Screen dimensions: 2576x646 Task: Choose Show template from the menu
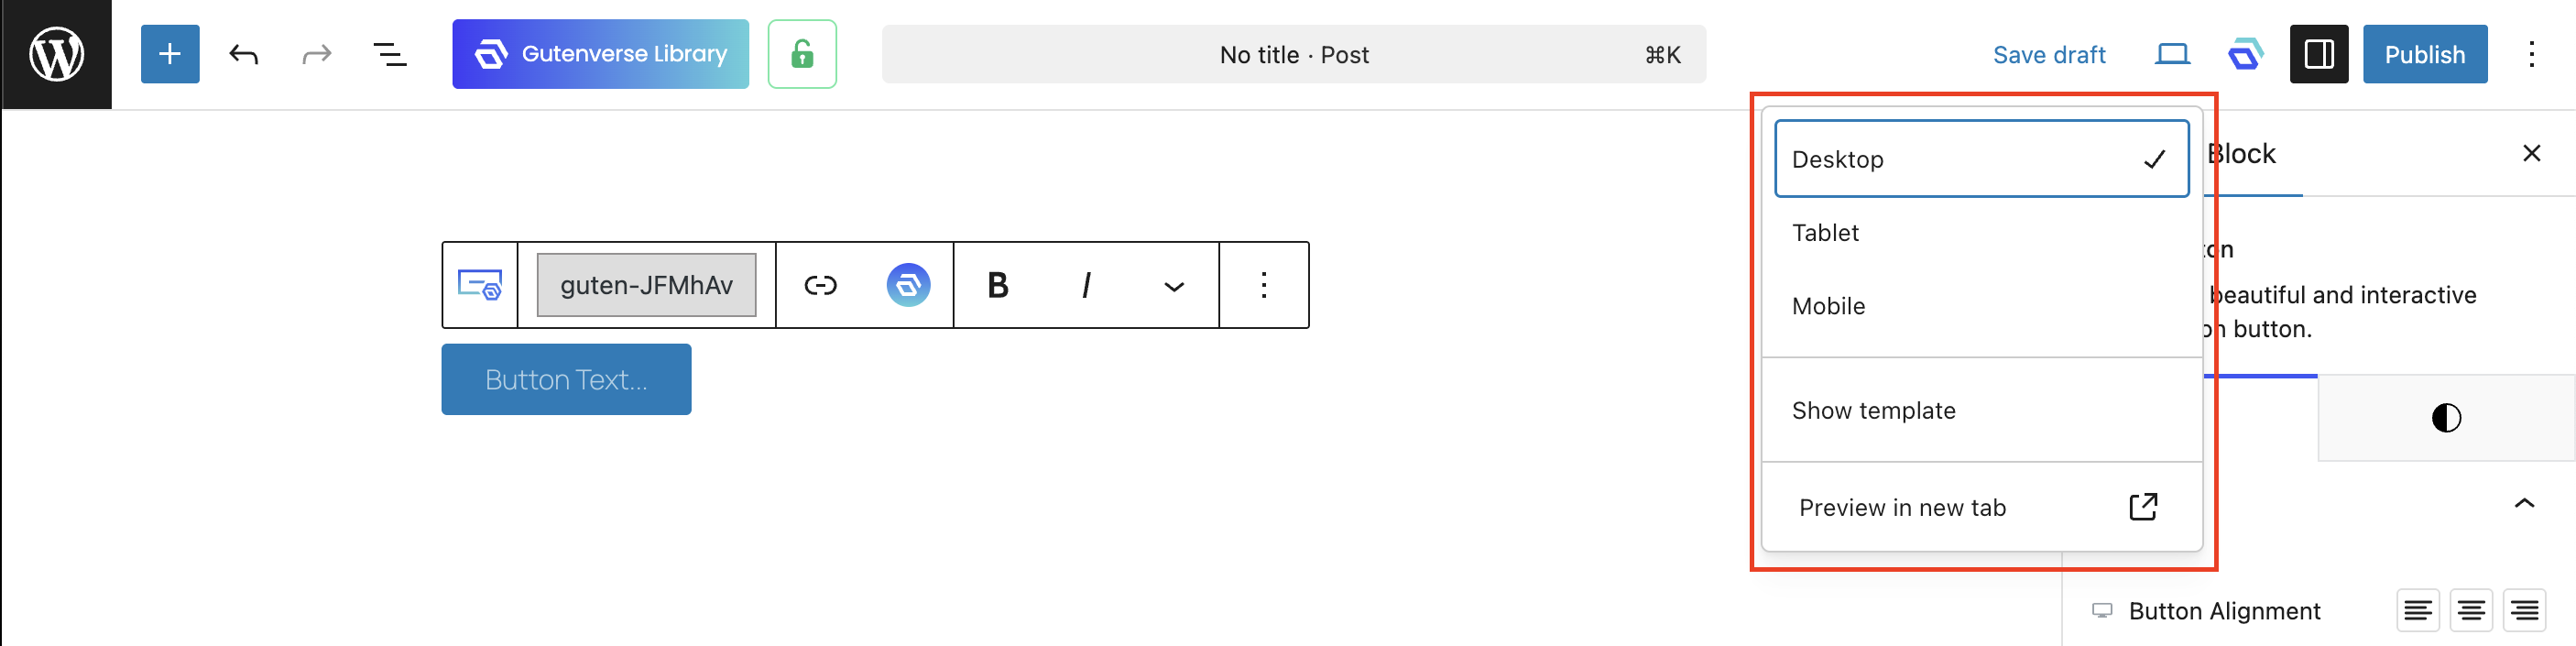[1874, 410]
